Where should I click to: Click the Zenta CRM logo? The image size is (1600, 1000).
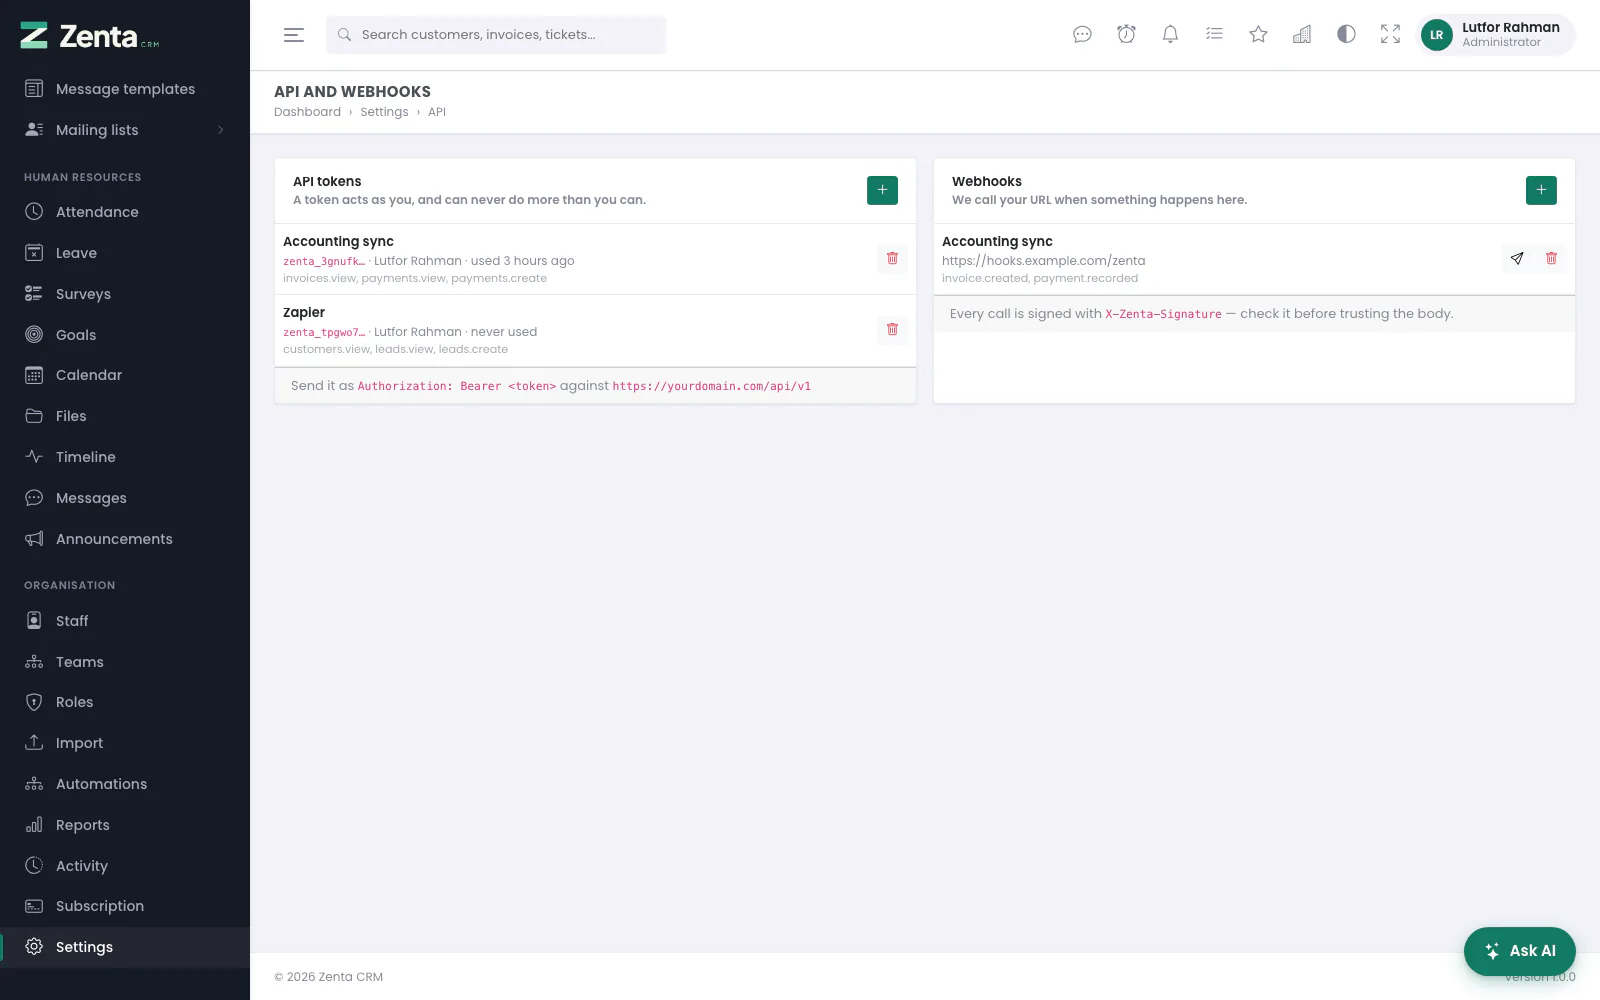coord(90,37)
